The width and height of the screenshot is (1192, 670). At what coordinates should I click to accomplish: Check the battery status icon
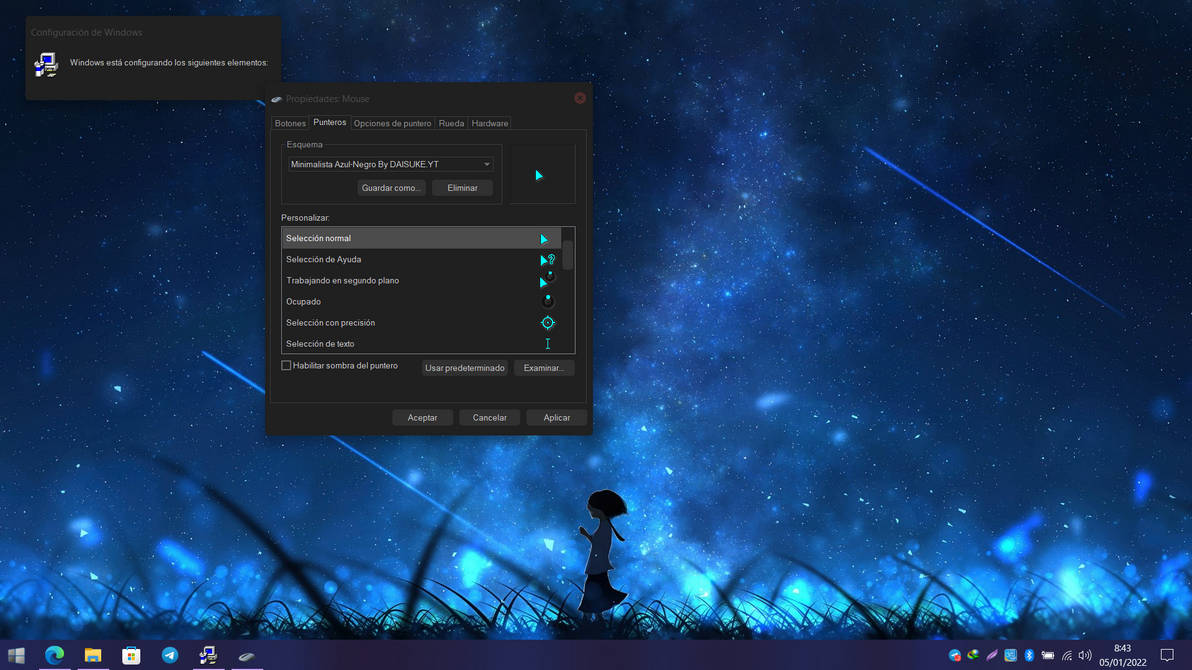pos(1048,655)
